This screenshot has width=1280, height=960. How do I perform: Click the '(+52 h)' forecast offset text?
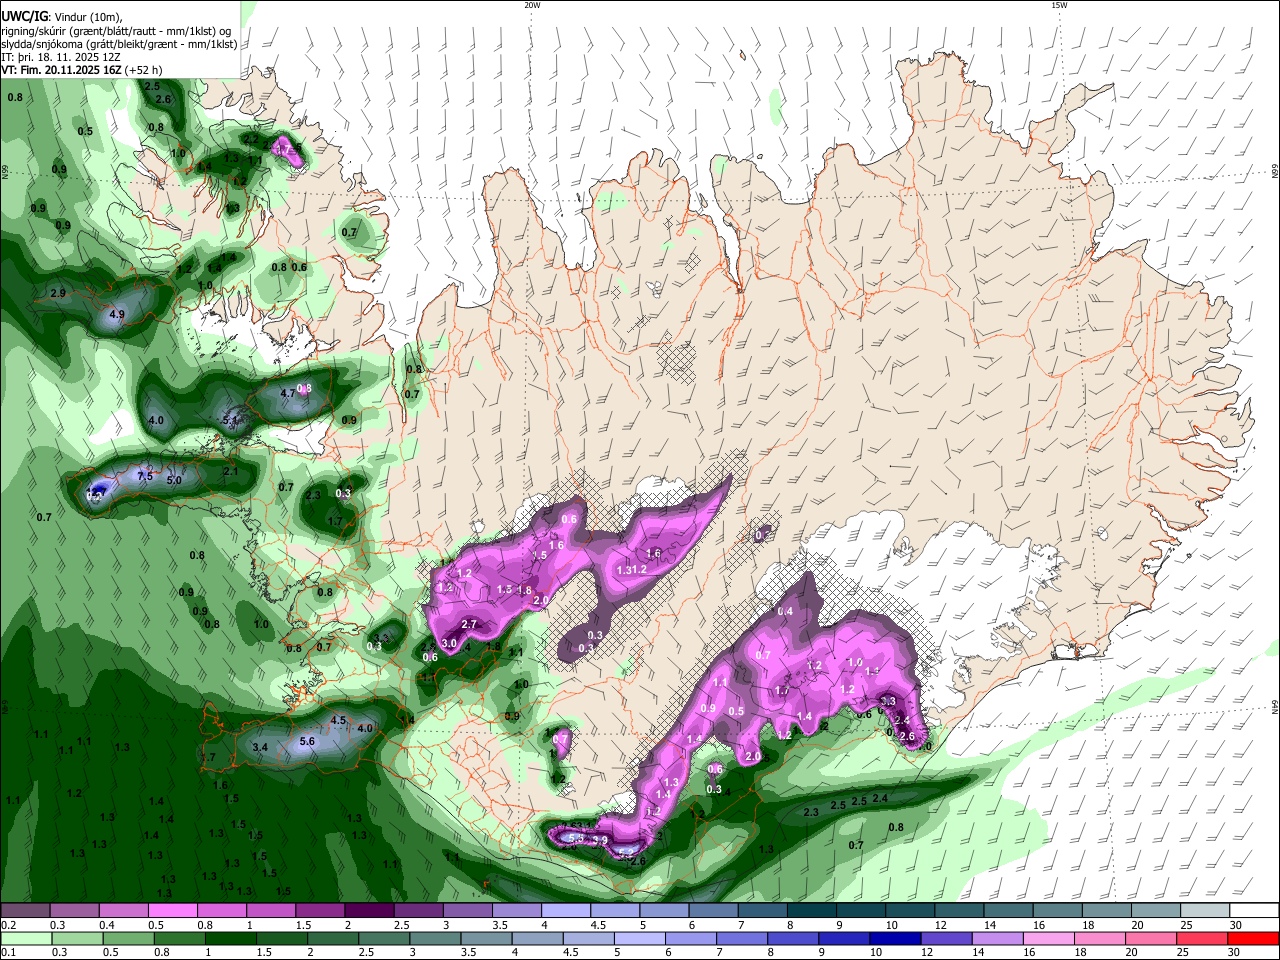[x=144, y=70]
